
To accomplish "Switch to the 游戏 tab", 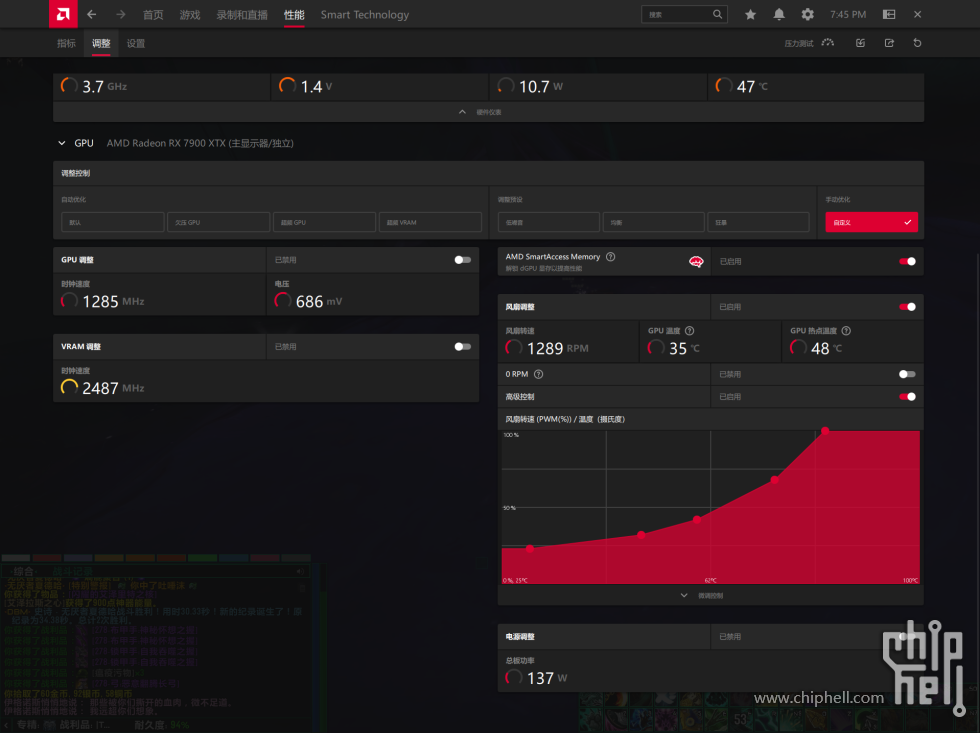I will 190,14.
